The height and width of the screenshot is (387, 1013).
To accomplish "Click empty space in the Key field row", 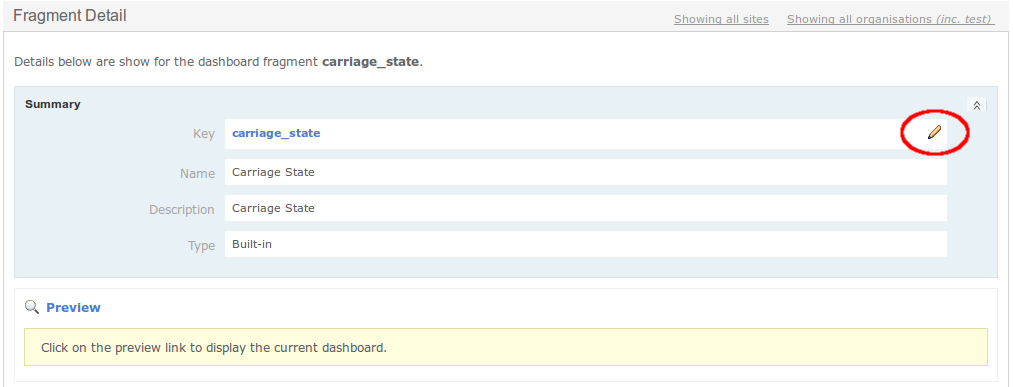I will click(614, 134).
